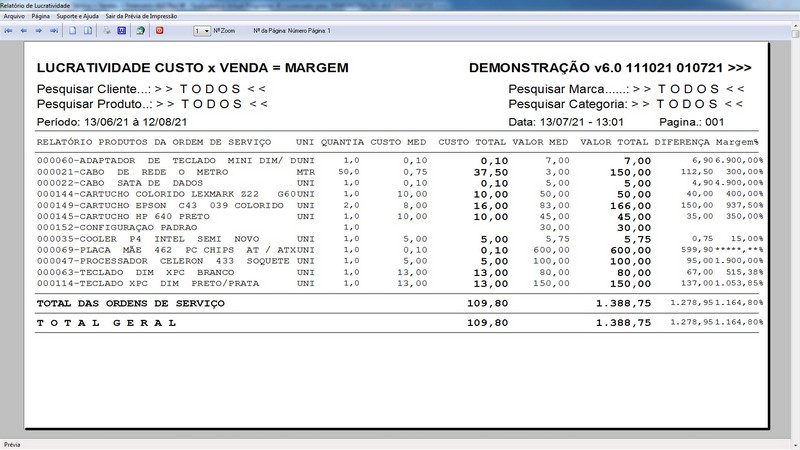800x450 pixels.
Task: Click the 'LUCRATIVIDADE CUSTO x VENDA = MARGEM' title
Action: (193, 68)
